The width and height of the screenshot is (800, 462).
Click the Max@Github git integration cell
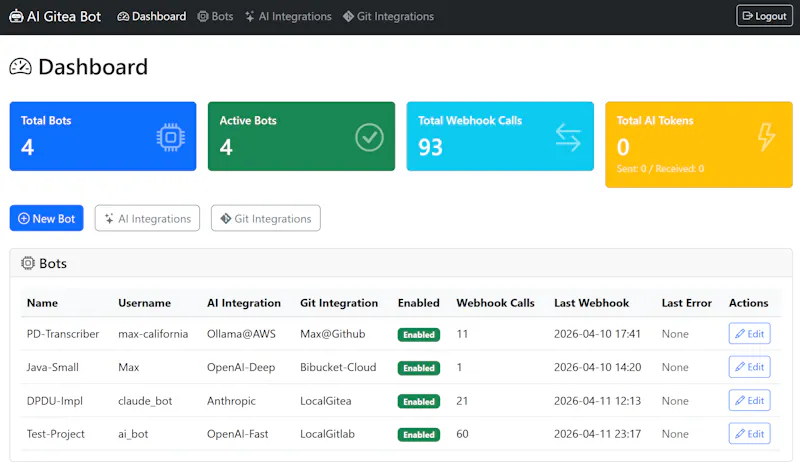(333, 334)
